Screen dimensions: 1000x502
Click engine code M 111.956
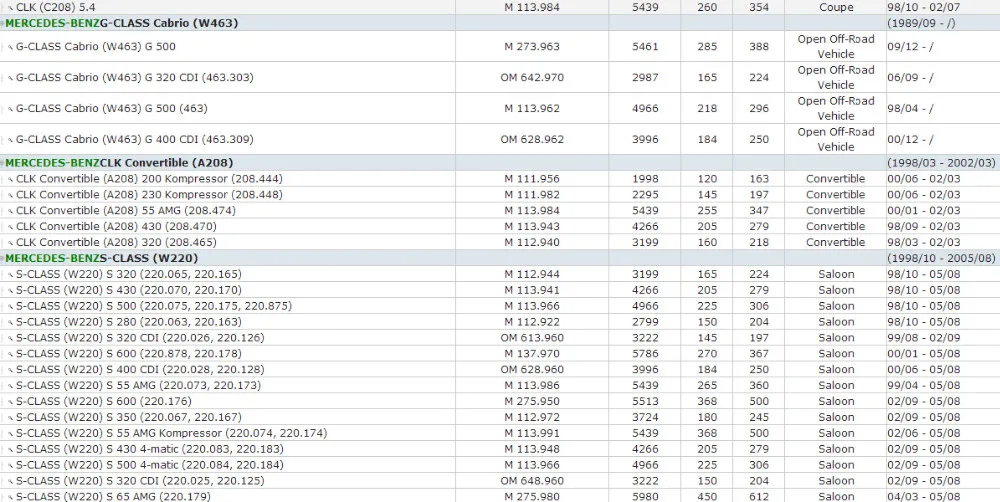[x=532, y=179]
